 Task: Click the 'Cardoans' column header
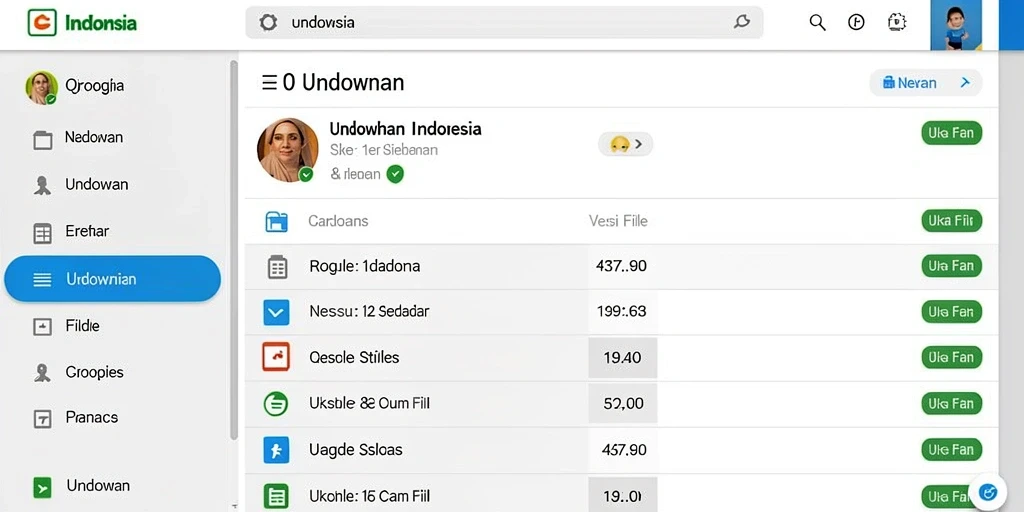[x=338, y=221]
